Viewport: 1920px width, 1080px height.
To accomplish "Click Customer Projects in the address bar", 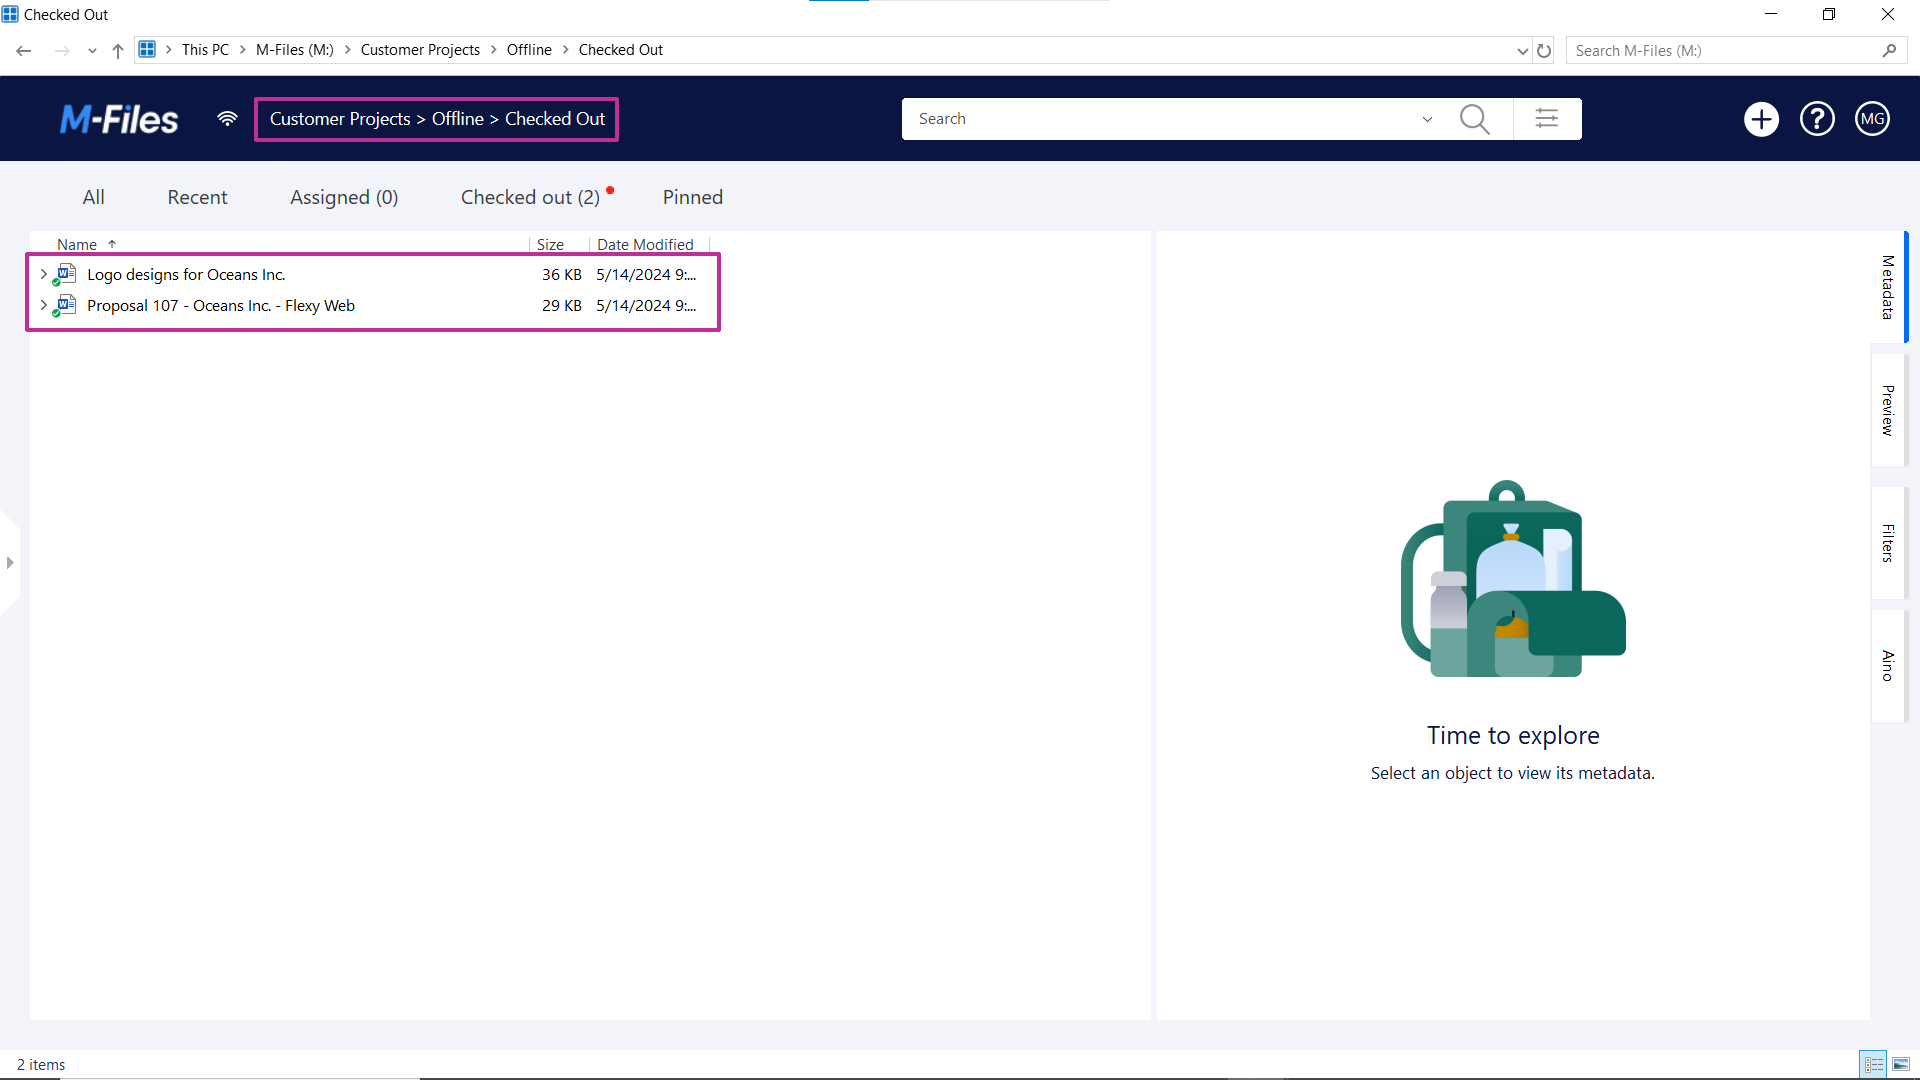I will pos(420,50).
